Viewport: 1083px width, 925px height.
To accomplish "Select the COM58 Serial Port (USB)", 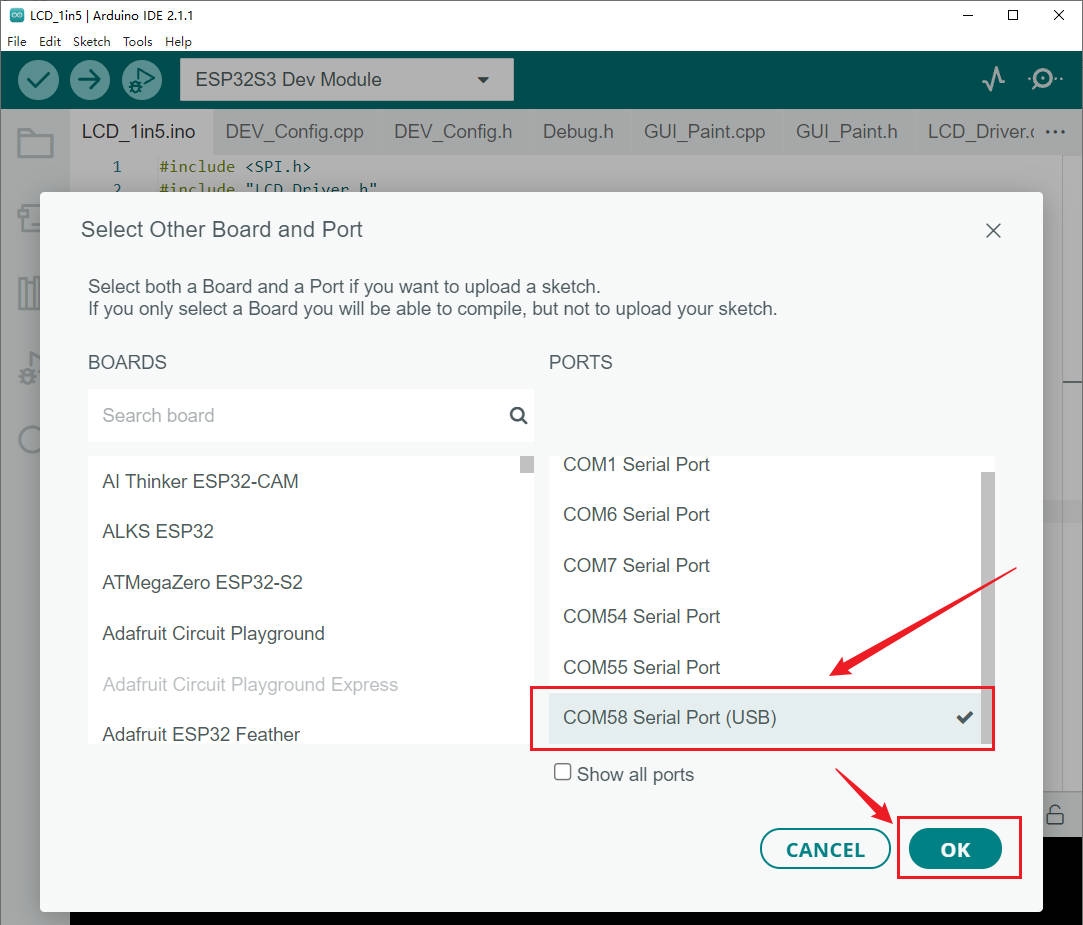I will 765,718.
